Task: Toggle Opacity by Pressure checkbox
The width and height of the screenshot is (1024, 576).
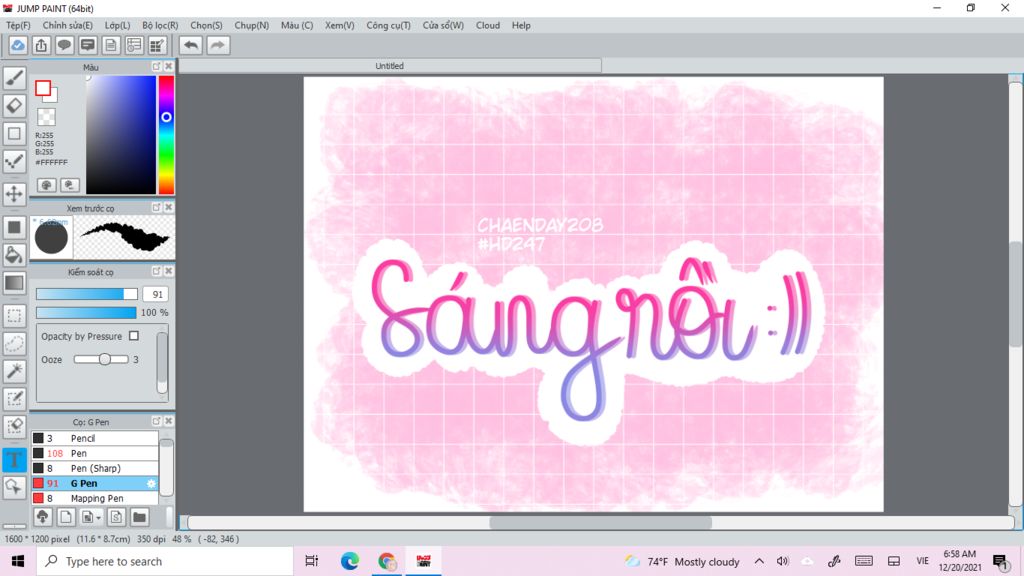Action: [134, 336]
